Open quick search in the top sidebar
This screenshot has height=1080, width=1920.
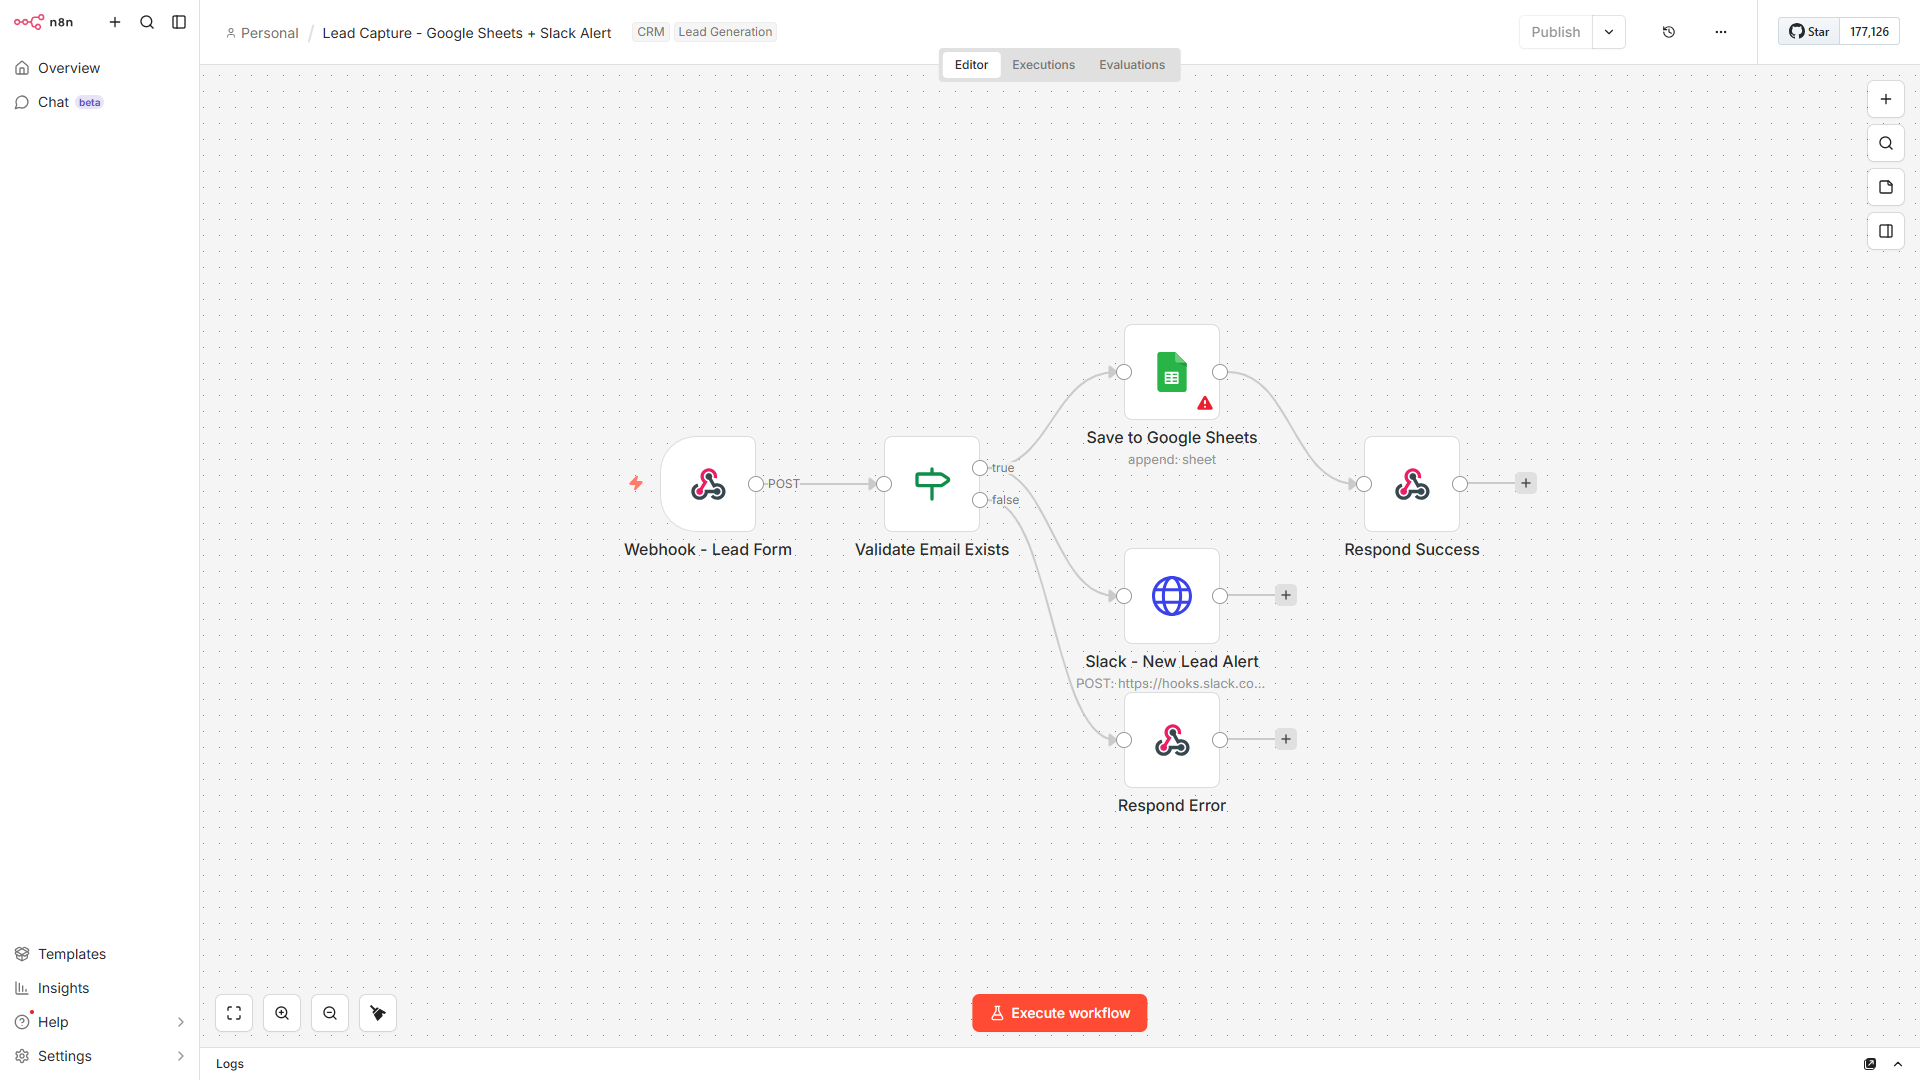point(147,22)
